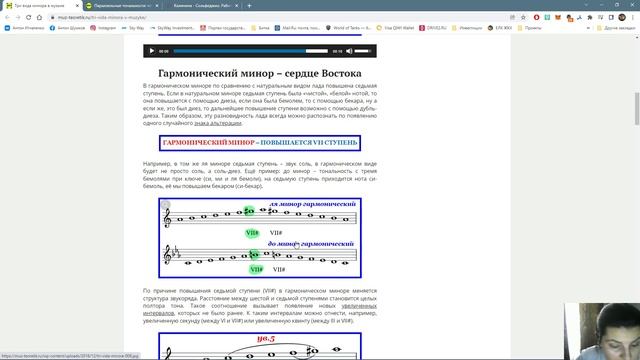The image size is (640, 360).
Task: Switch to the second browser tab
Action: click(x=122, y=6)
